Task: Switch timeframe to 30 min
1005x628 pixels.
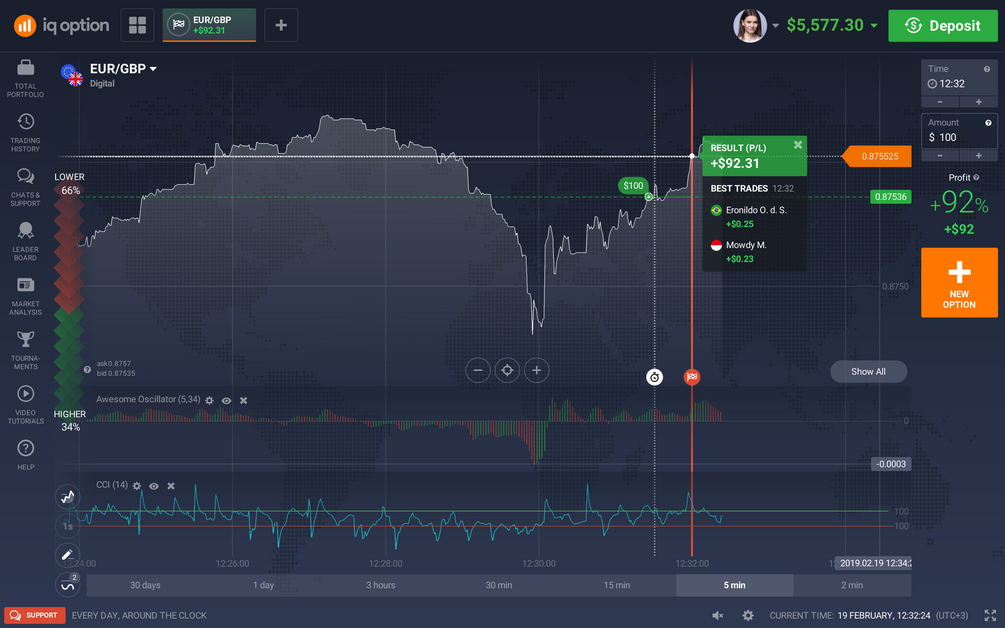Action: pos(499,585)
